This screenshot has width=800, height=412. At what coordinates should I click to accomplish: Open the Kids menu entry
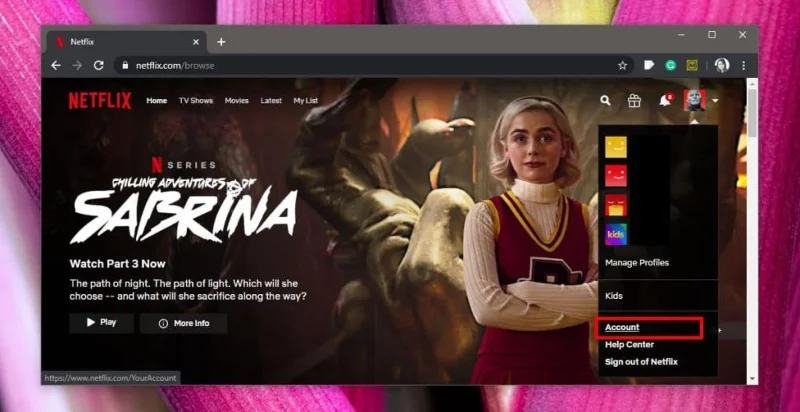614,296
